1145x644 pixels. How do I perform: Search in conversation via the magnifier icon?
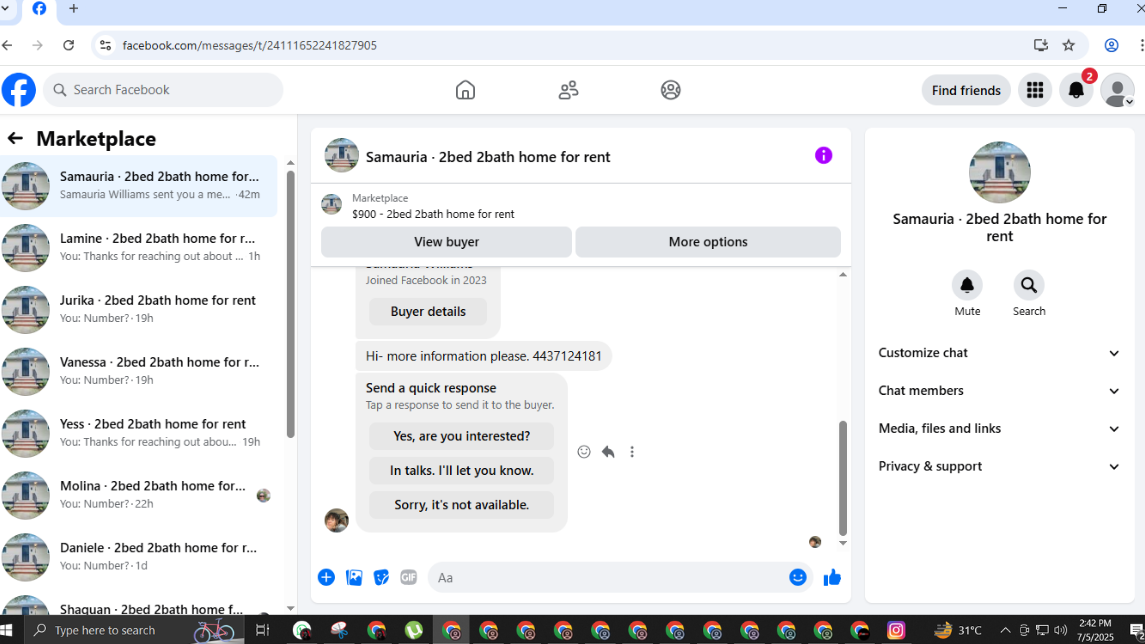pyautogui.click(x=1028, y=285)
